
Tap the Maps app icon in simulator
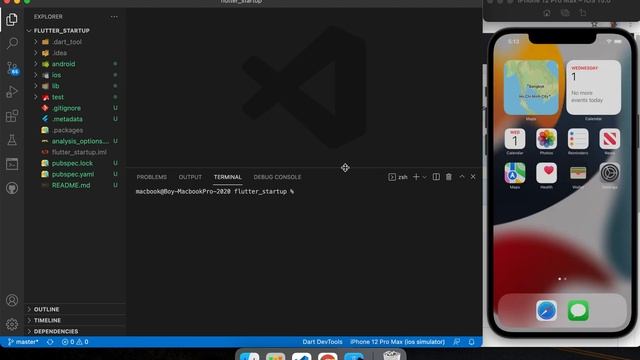point(515,173)
